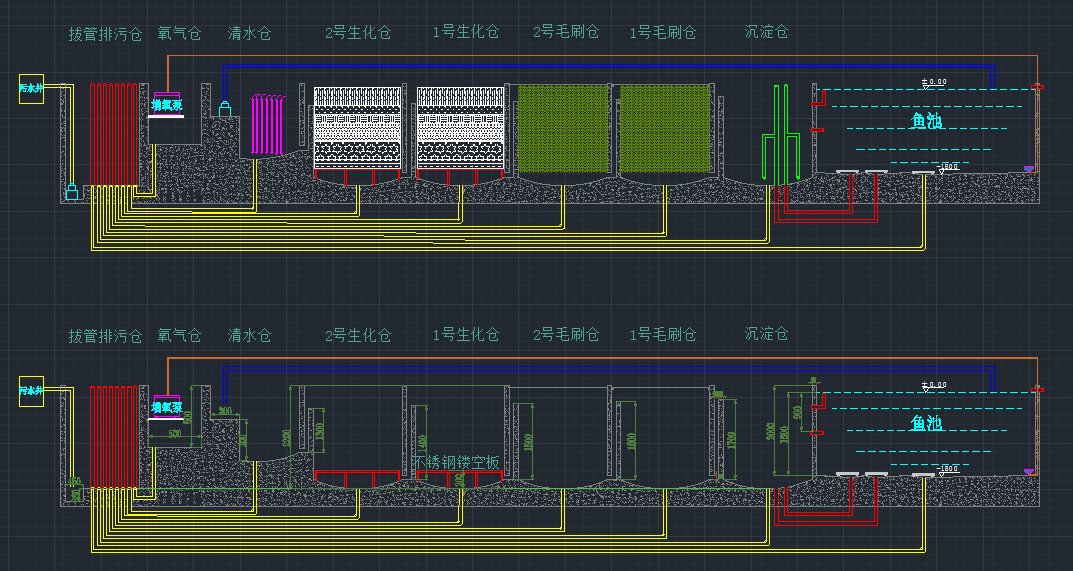1073x571 pixels.
Task: Select the green brush fill in top 2号毛刷仓
Action: pyautogui.click(x=559, y=130)
